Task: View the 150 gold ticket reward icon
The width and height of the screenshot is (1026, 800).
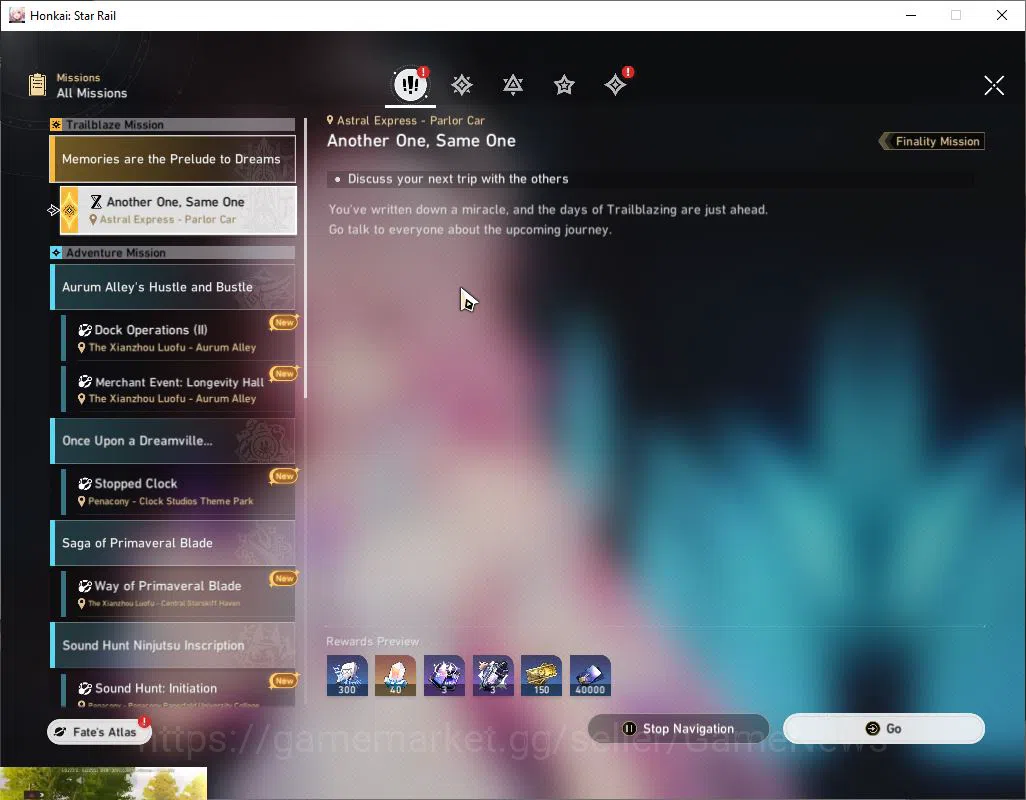Action: 541,675
